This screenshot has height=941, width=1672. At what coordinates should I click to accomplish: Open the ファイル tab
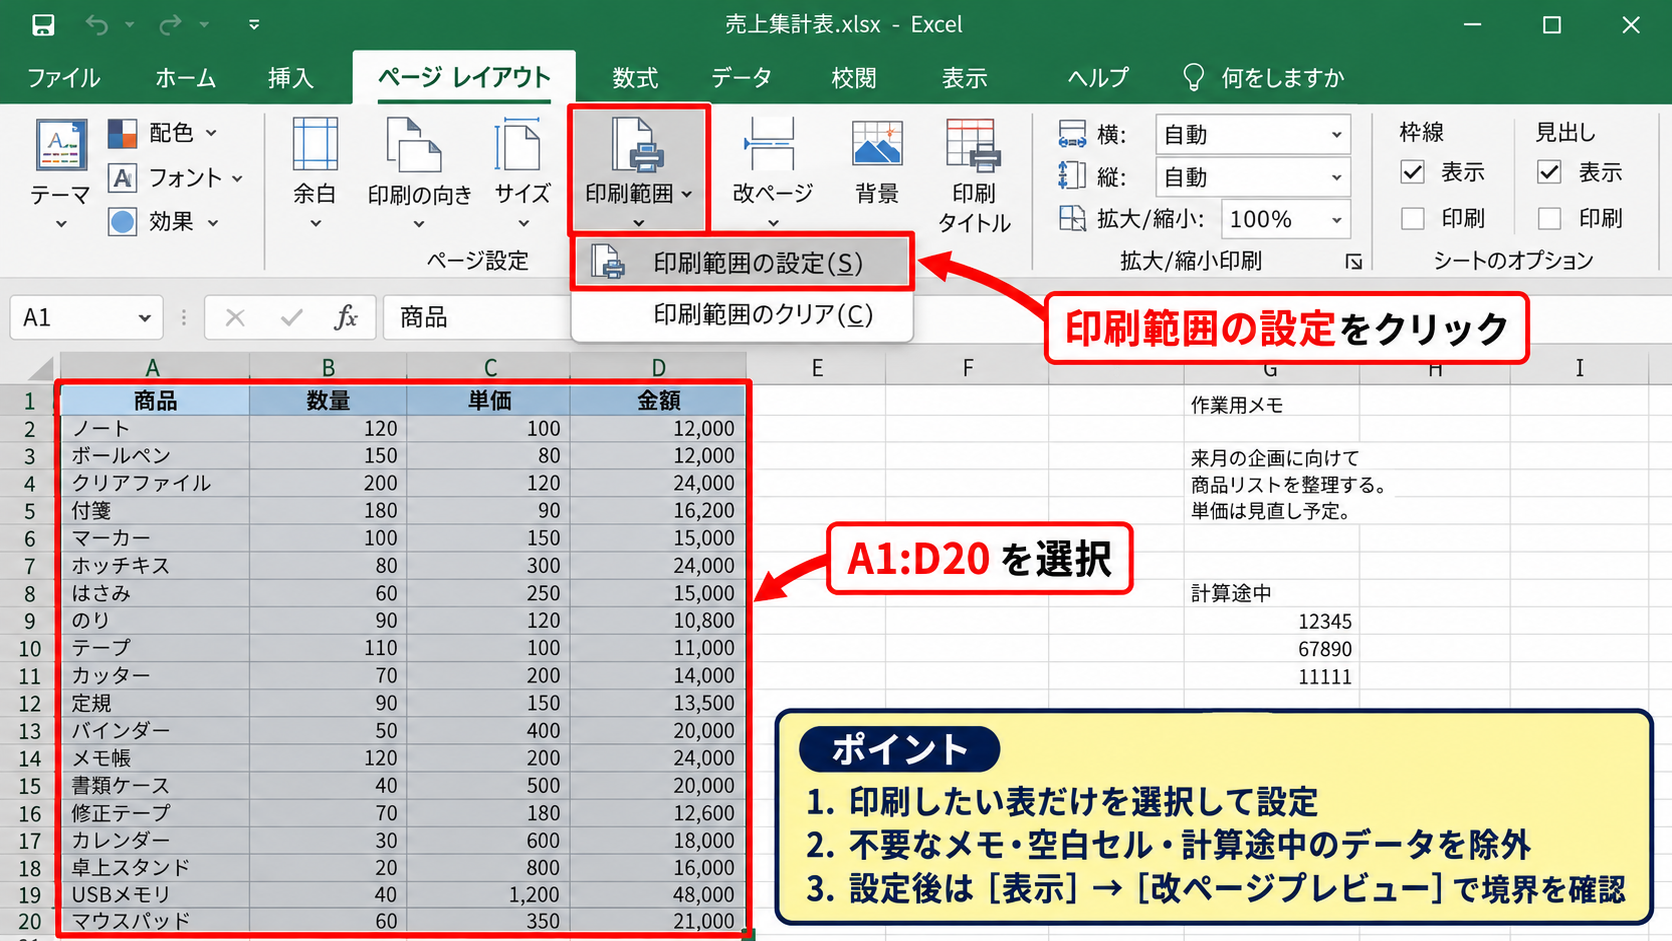[63, 78]
